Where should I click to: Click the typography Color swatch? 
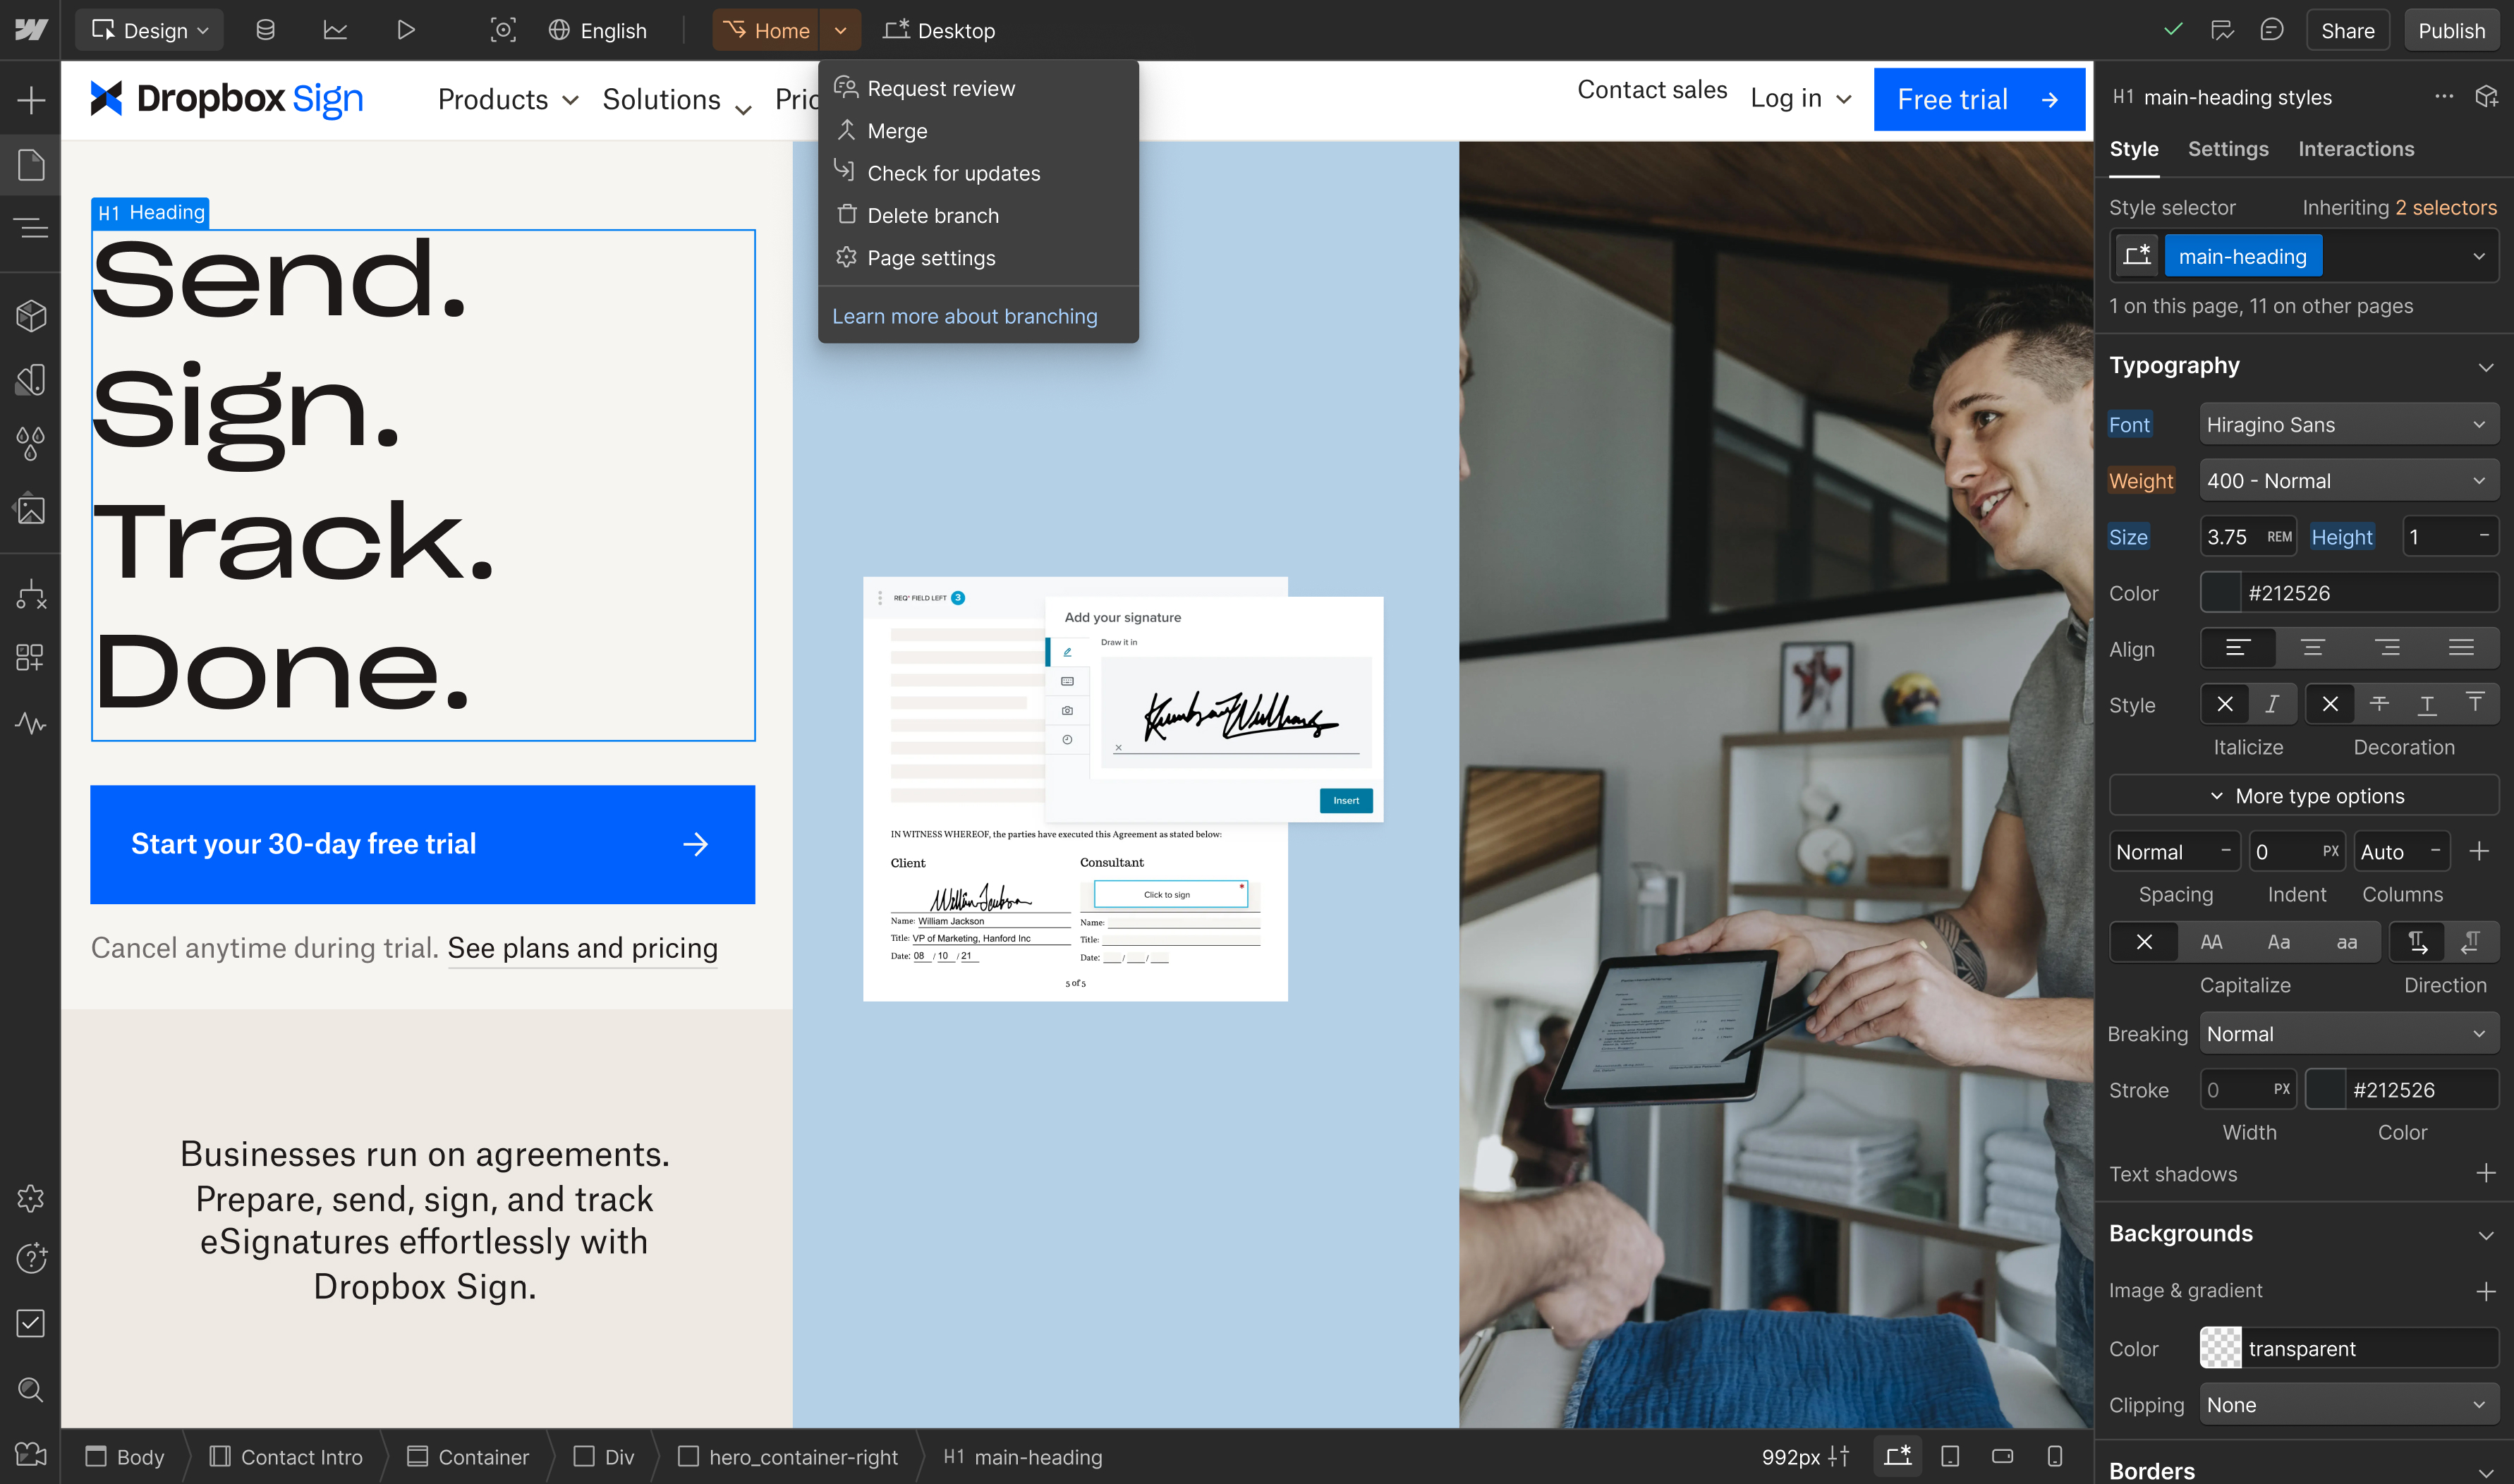2221,593
